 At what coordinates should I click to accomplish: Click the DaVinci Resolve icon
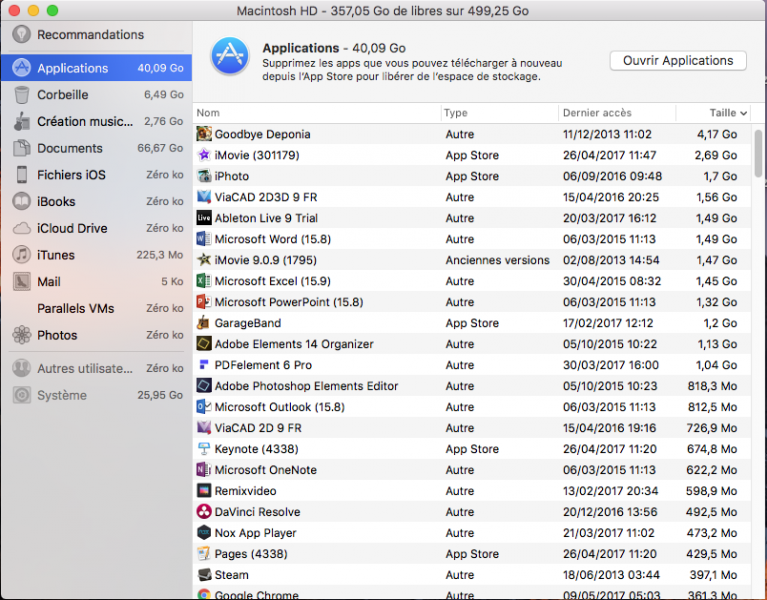[204, 511]
